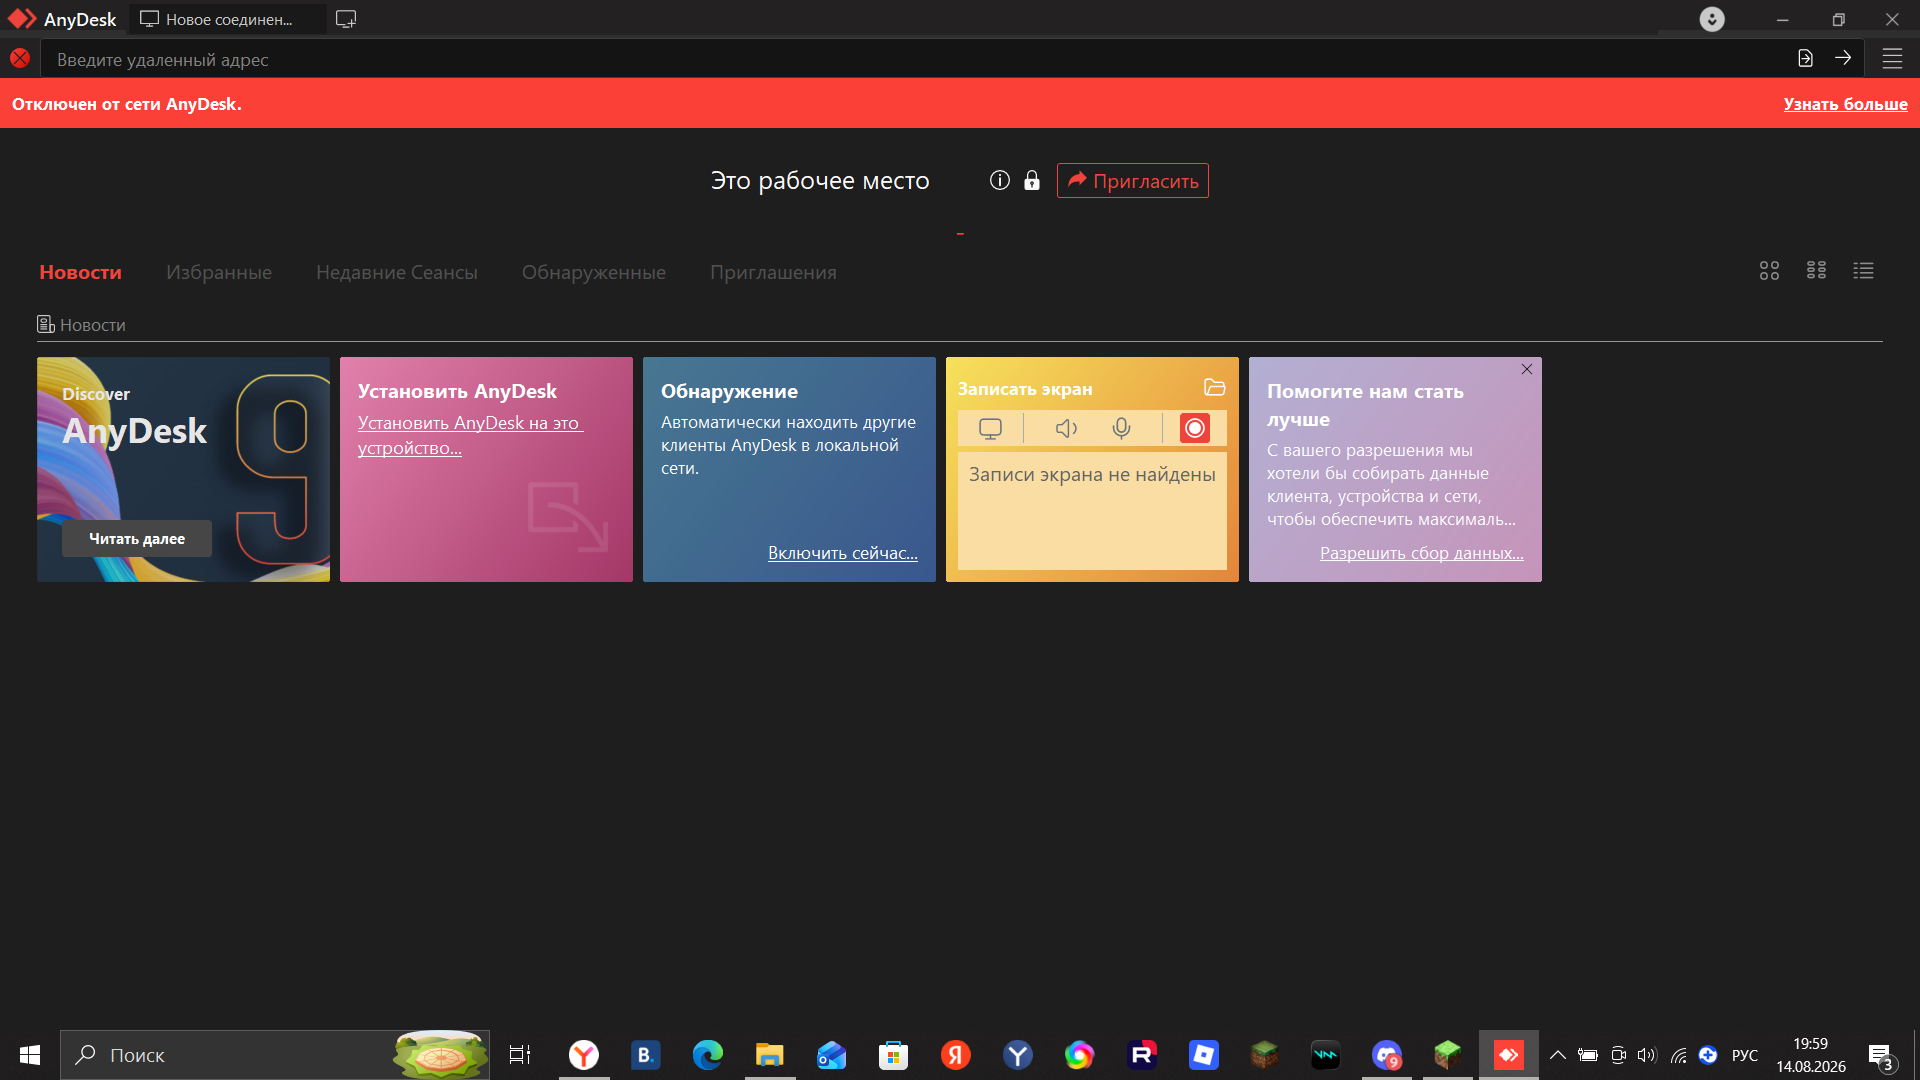
Task: Switch to the Новости tab
Action: [80, 272]
